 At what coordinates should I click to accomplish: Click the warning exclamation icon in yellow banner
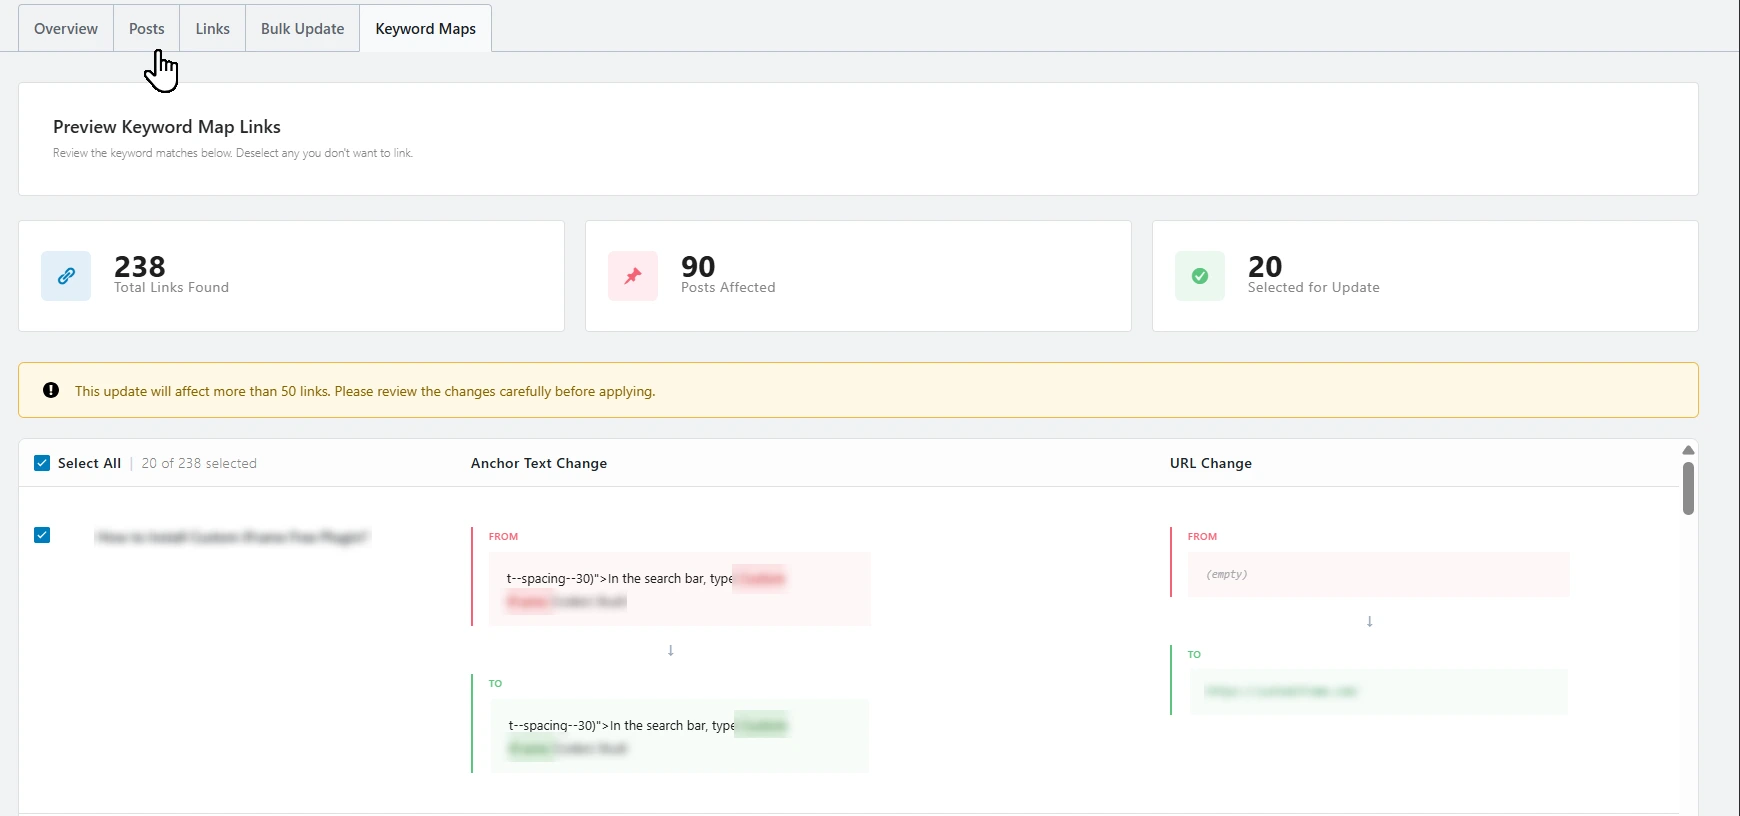point(51,391)
